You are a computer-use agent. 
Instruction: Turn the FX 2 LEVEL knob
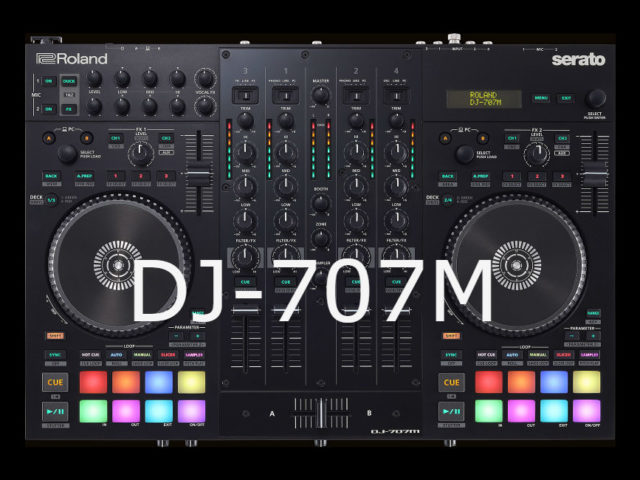coord(537,153)
